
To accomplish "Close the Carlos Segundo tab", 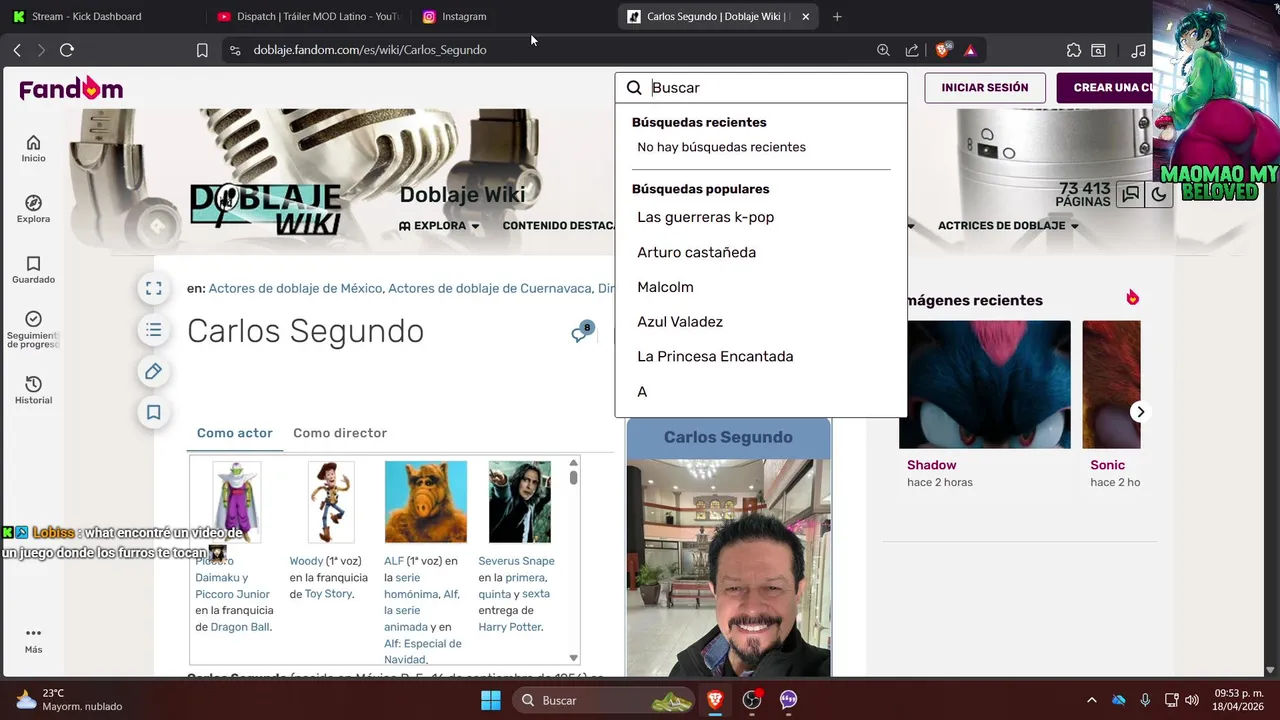I will point(806,16).
